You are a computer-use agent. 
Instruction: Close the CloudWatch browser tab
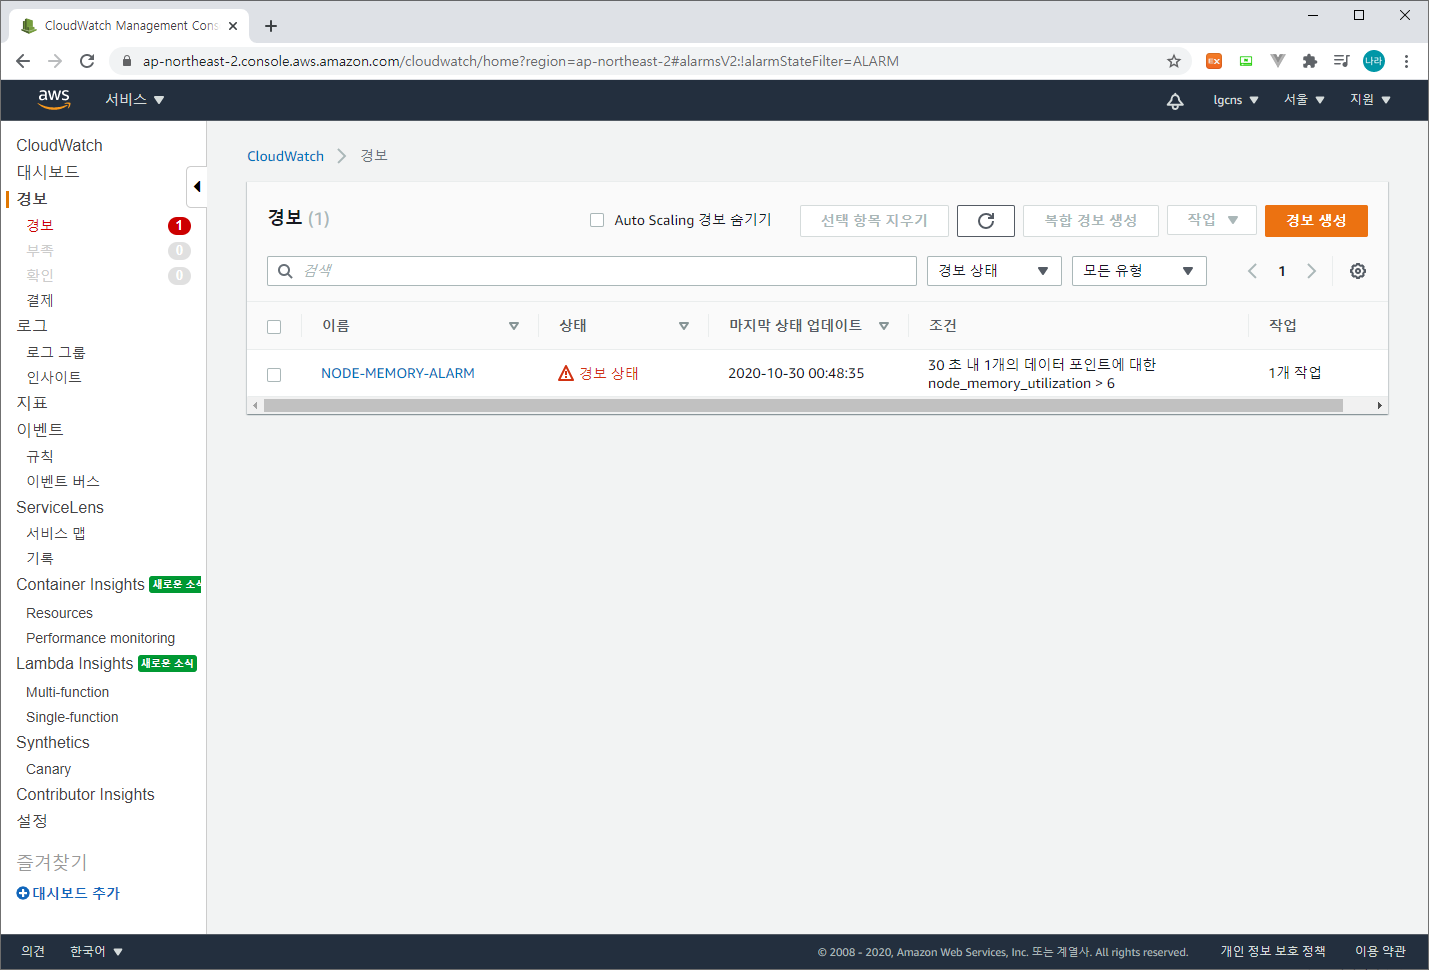pyautogui.click(x=233, y=26)
